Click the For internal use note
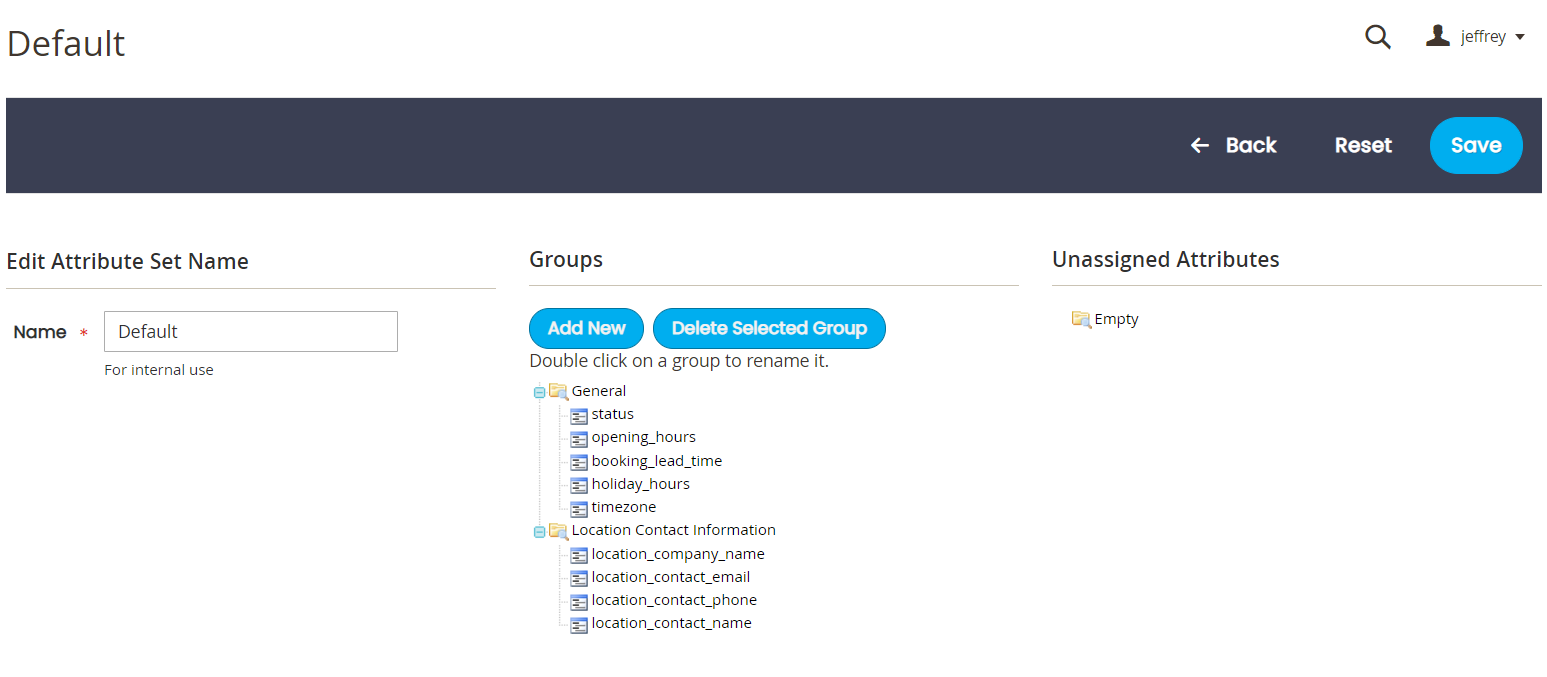The image size is (1547, 677). [159, 370]
